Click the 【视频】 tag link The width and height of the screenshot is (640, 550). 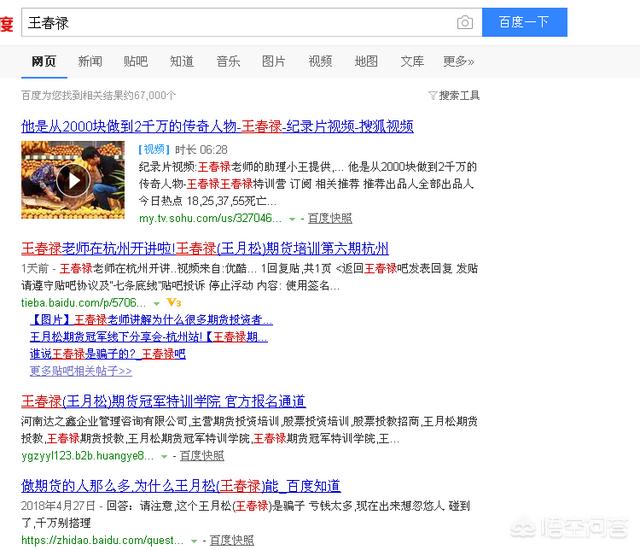click(x=154, y=150)
